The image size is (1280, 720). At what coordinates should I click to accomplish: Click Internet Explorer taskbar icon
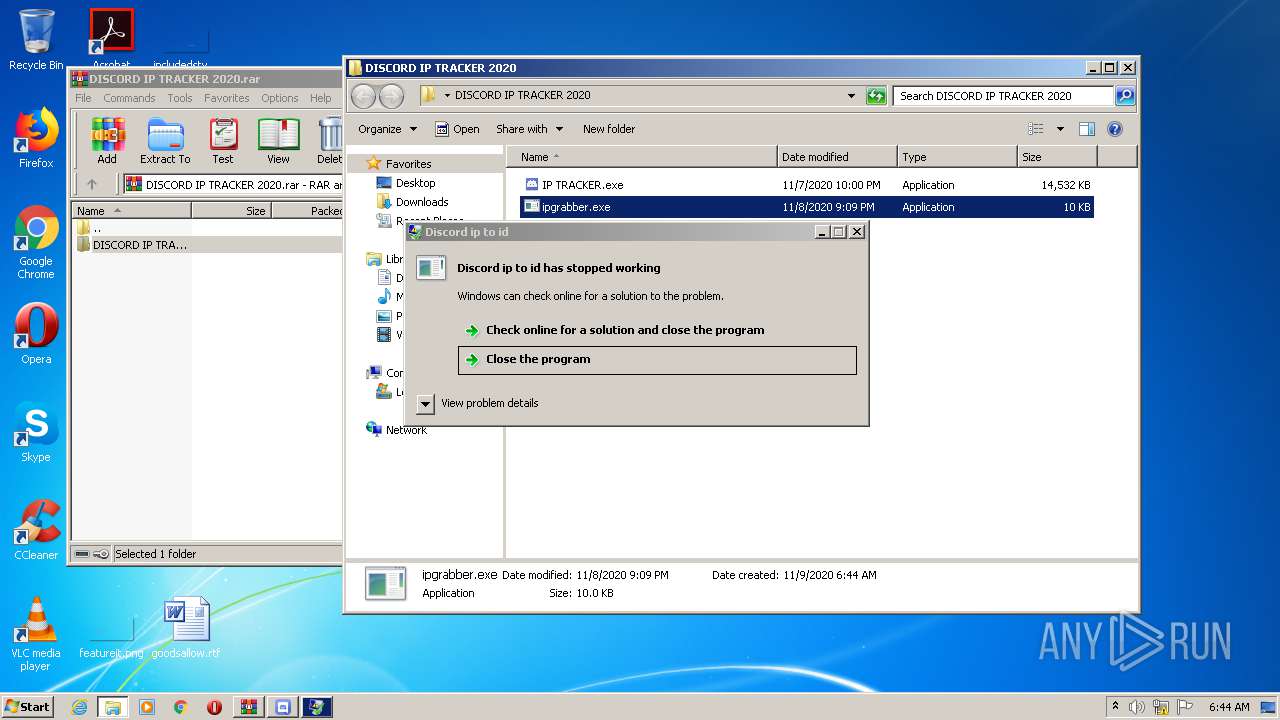point(79,707)
